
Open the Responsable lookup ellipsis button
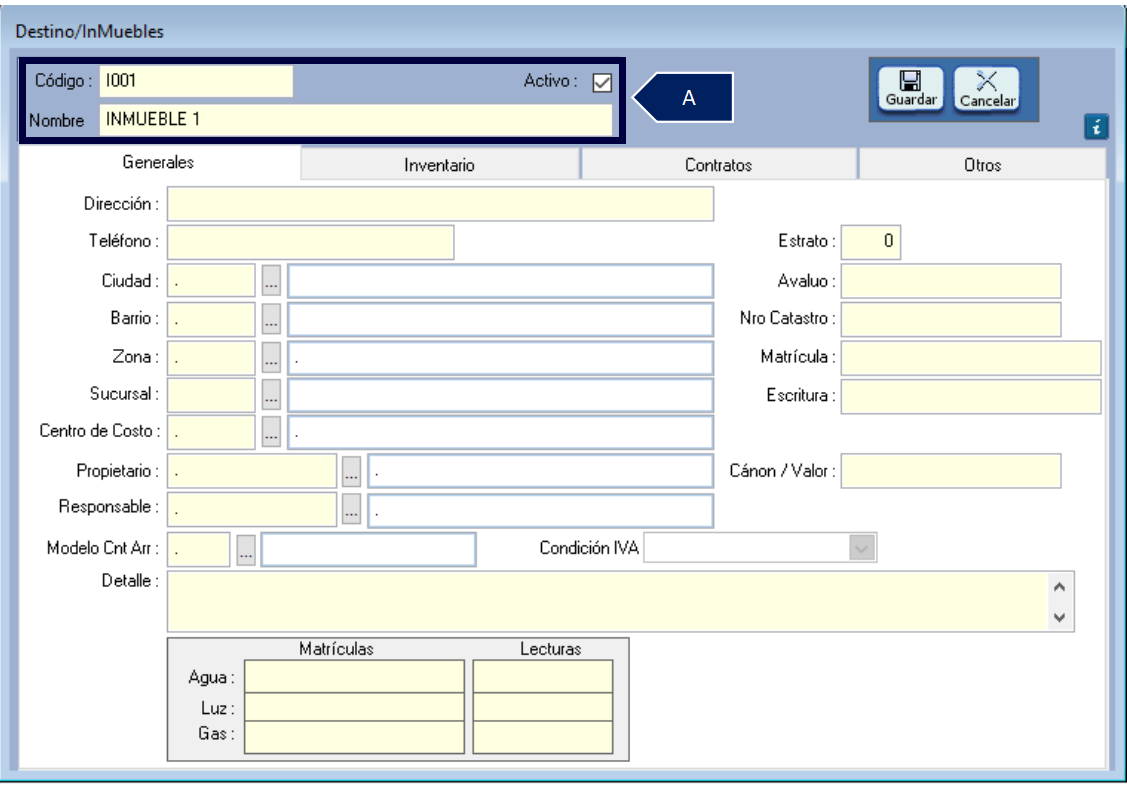pos(351,509)
